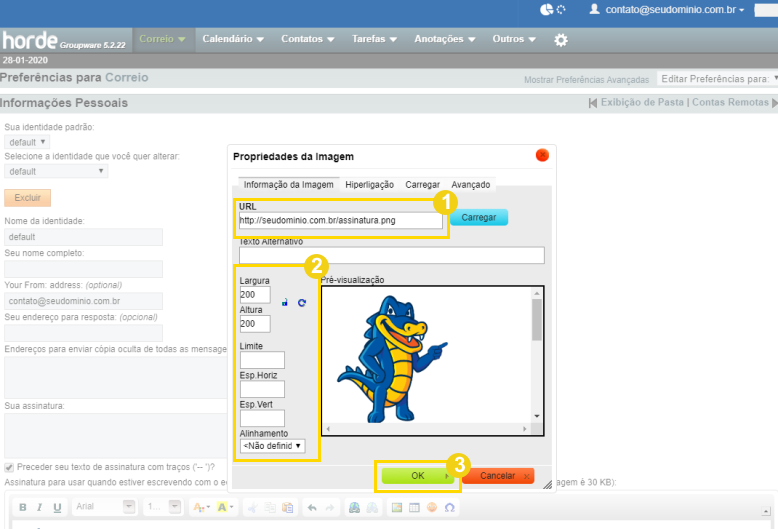Switch to the Avançado tab

click(470, 185)
